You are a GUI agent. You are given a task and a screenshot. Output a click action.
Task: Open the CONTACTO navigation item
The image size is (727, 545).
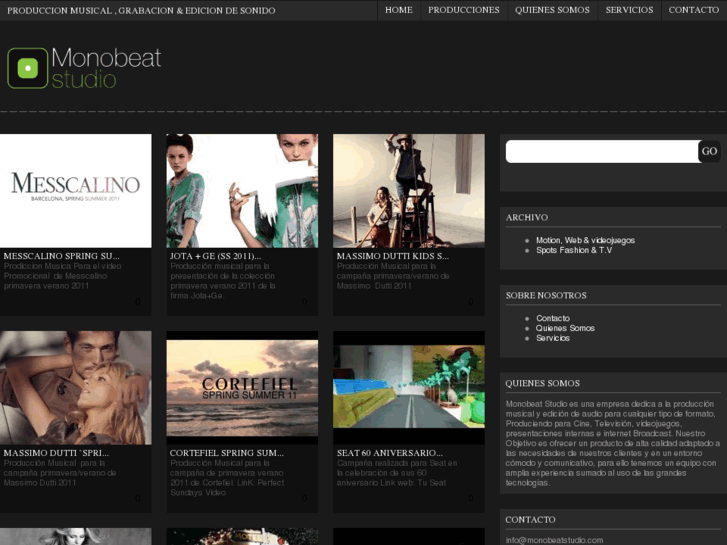coord(694,10)
